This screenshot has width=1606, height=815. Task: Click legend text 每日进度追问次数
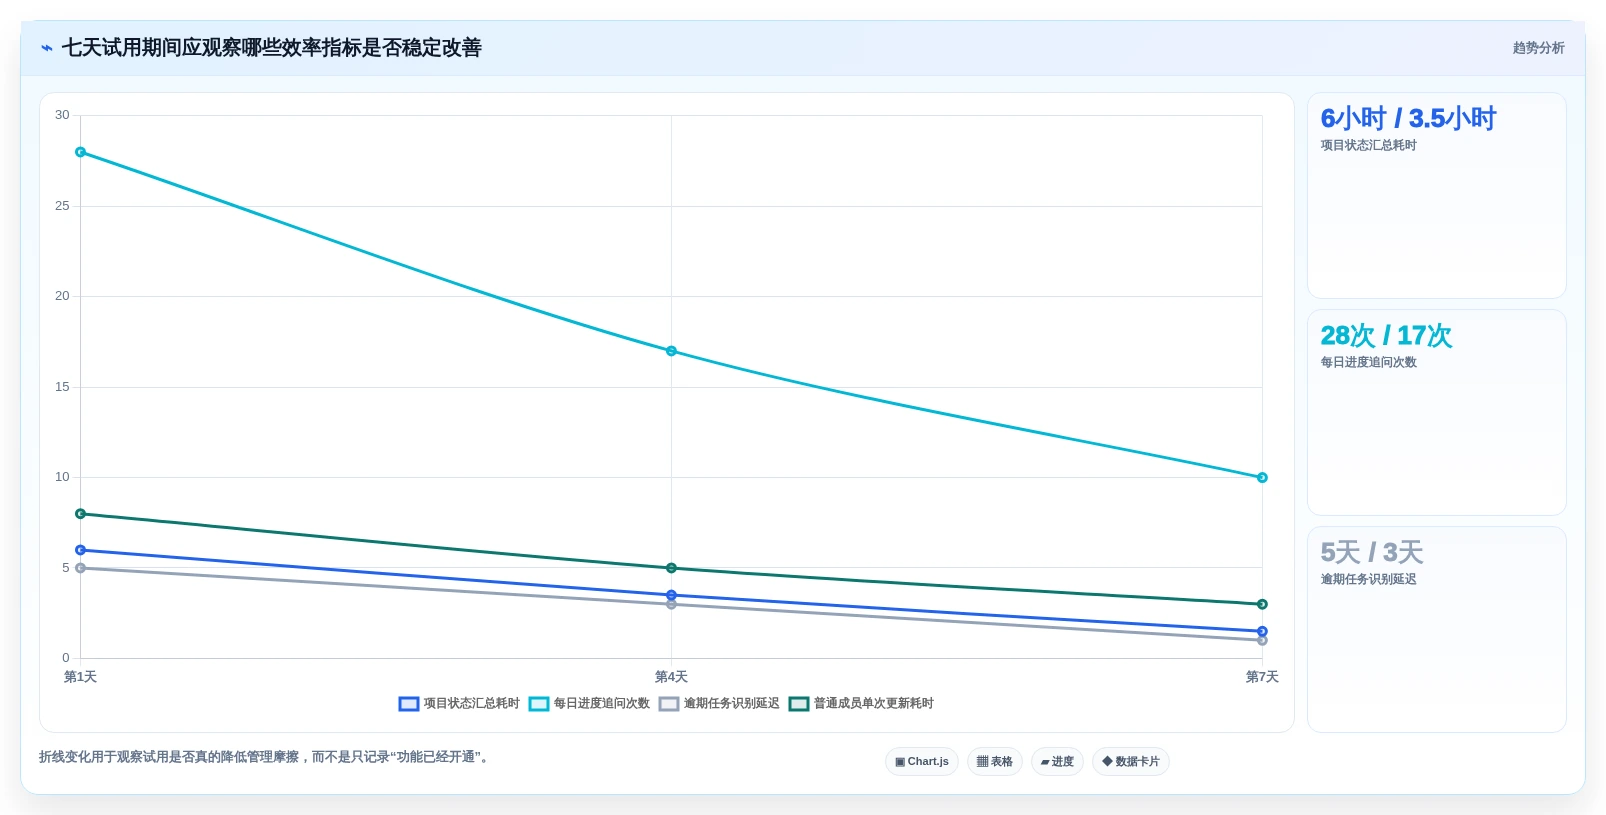coord(601,704)
